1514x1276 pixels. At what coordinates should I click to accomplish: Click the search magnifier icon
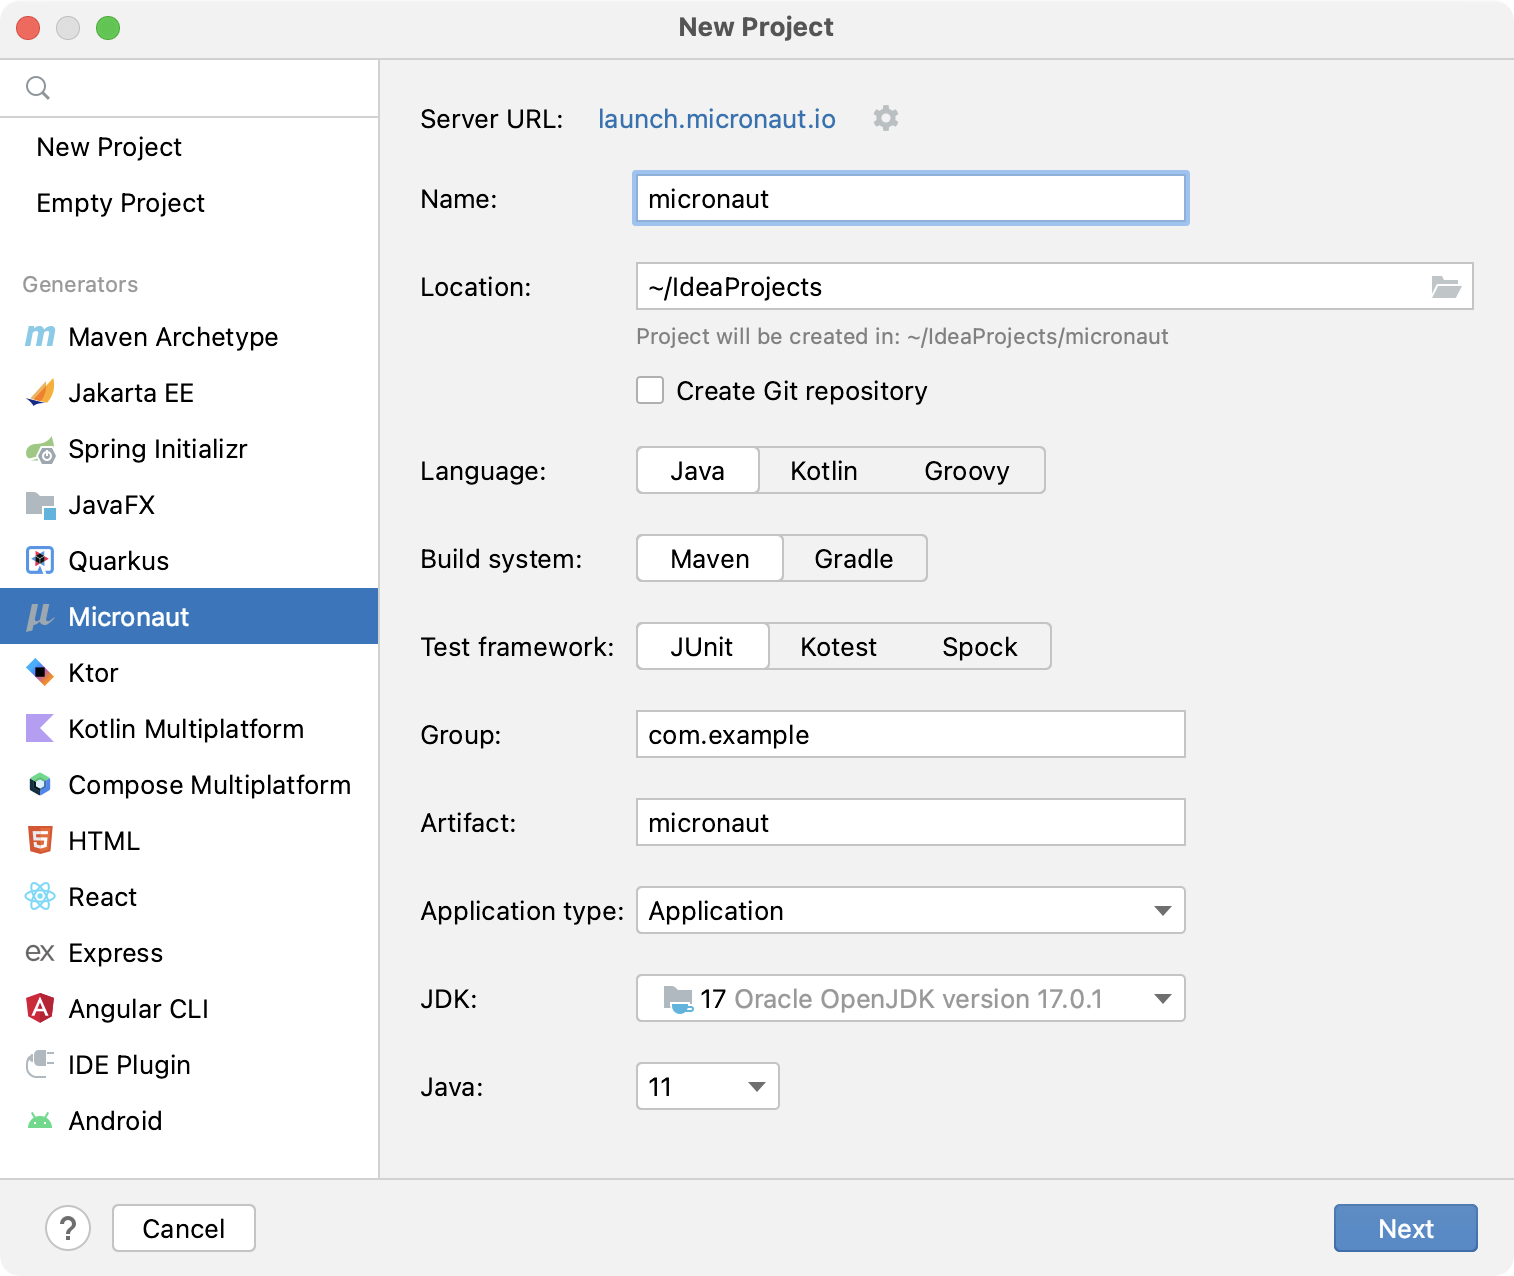[x=38, y=88]
